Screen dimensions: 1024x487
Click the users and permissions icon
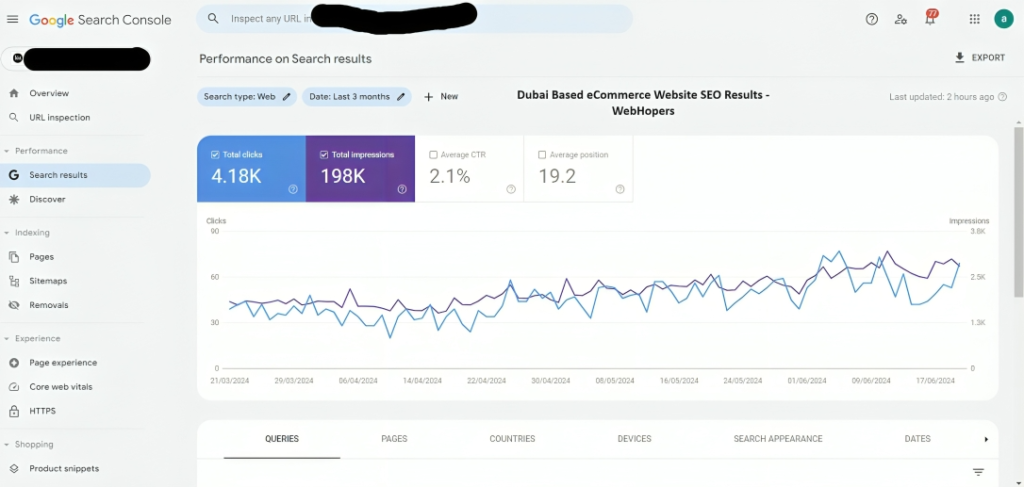(x=901, y=19)
